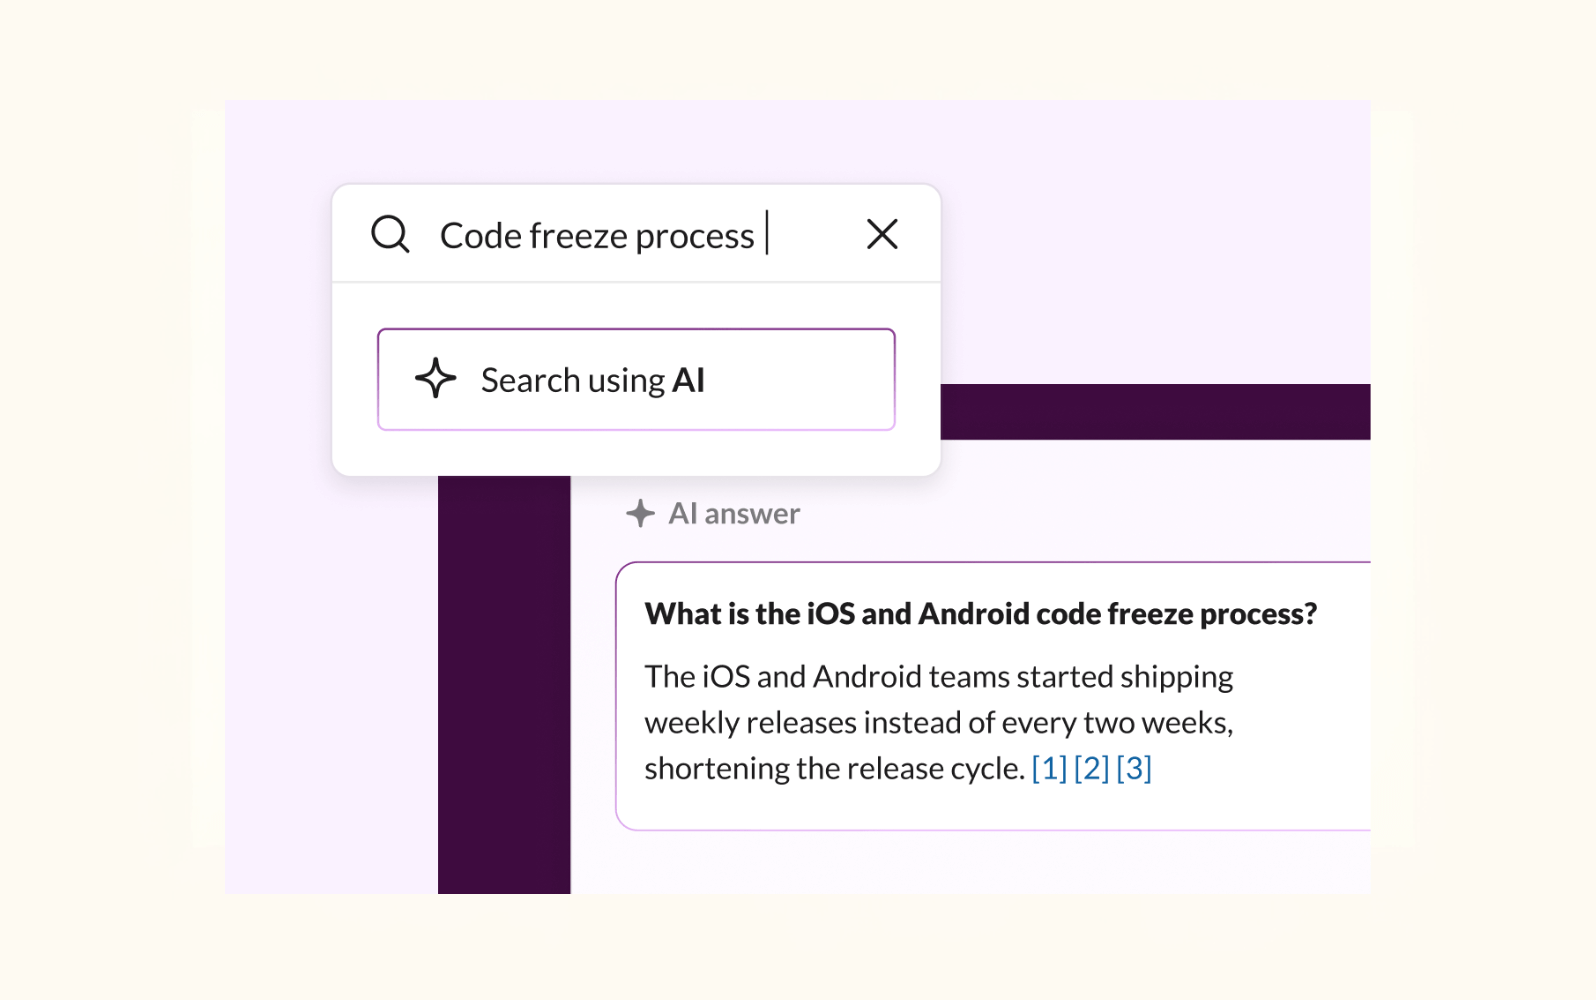Place cursor at the text caret after "process"
This screenshot has height=1000, width=1596.
tap(767, 234)
